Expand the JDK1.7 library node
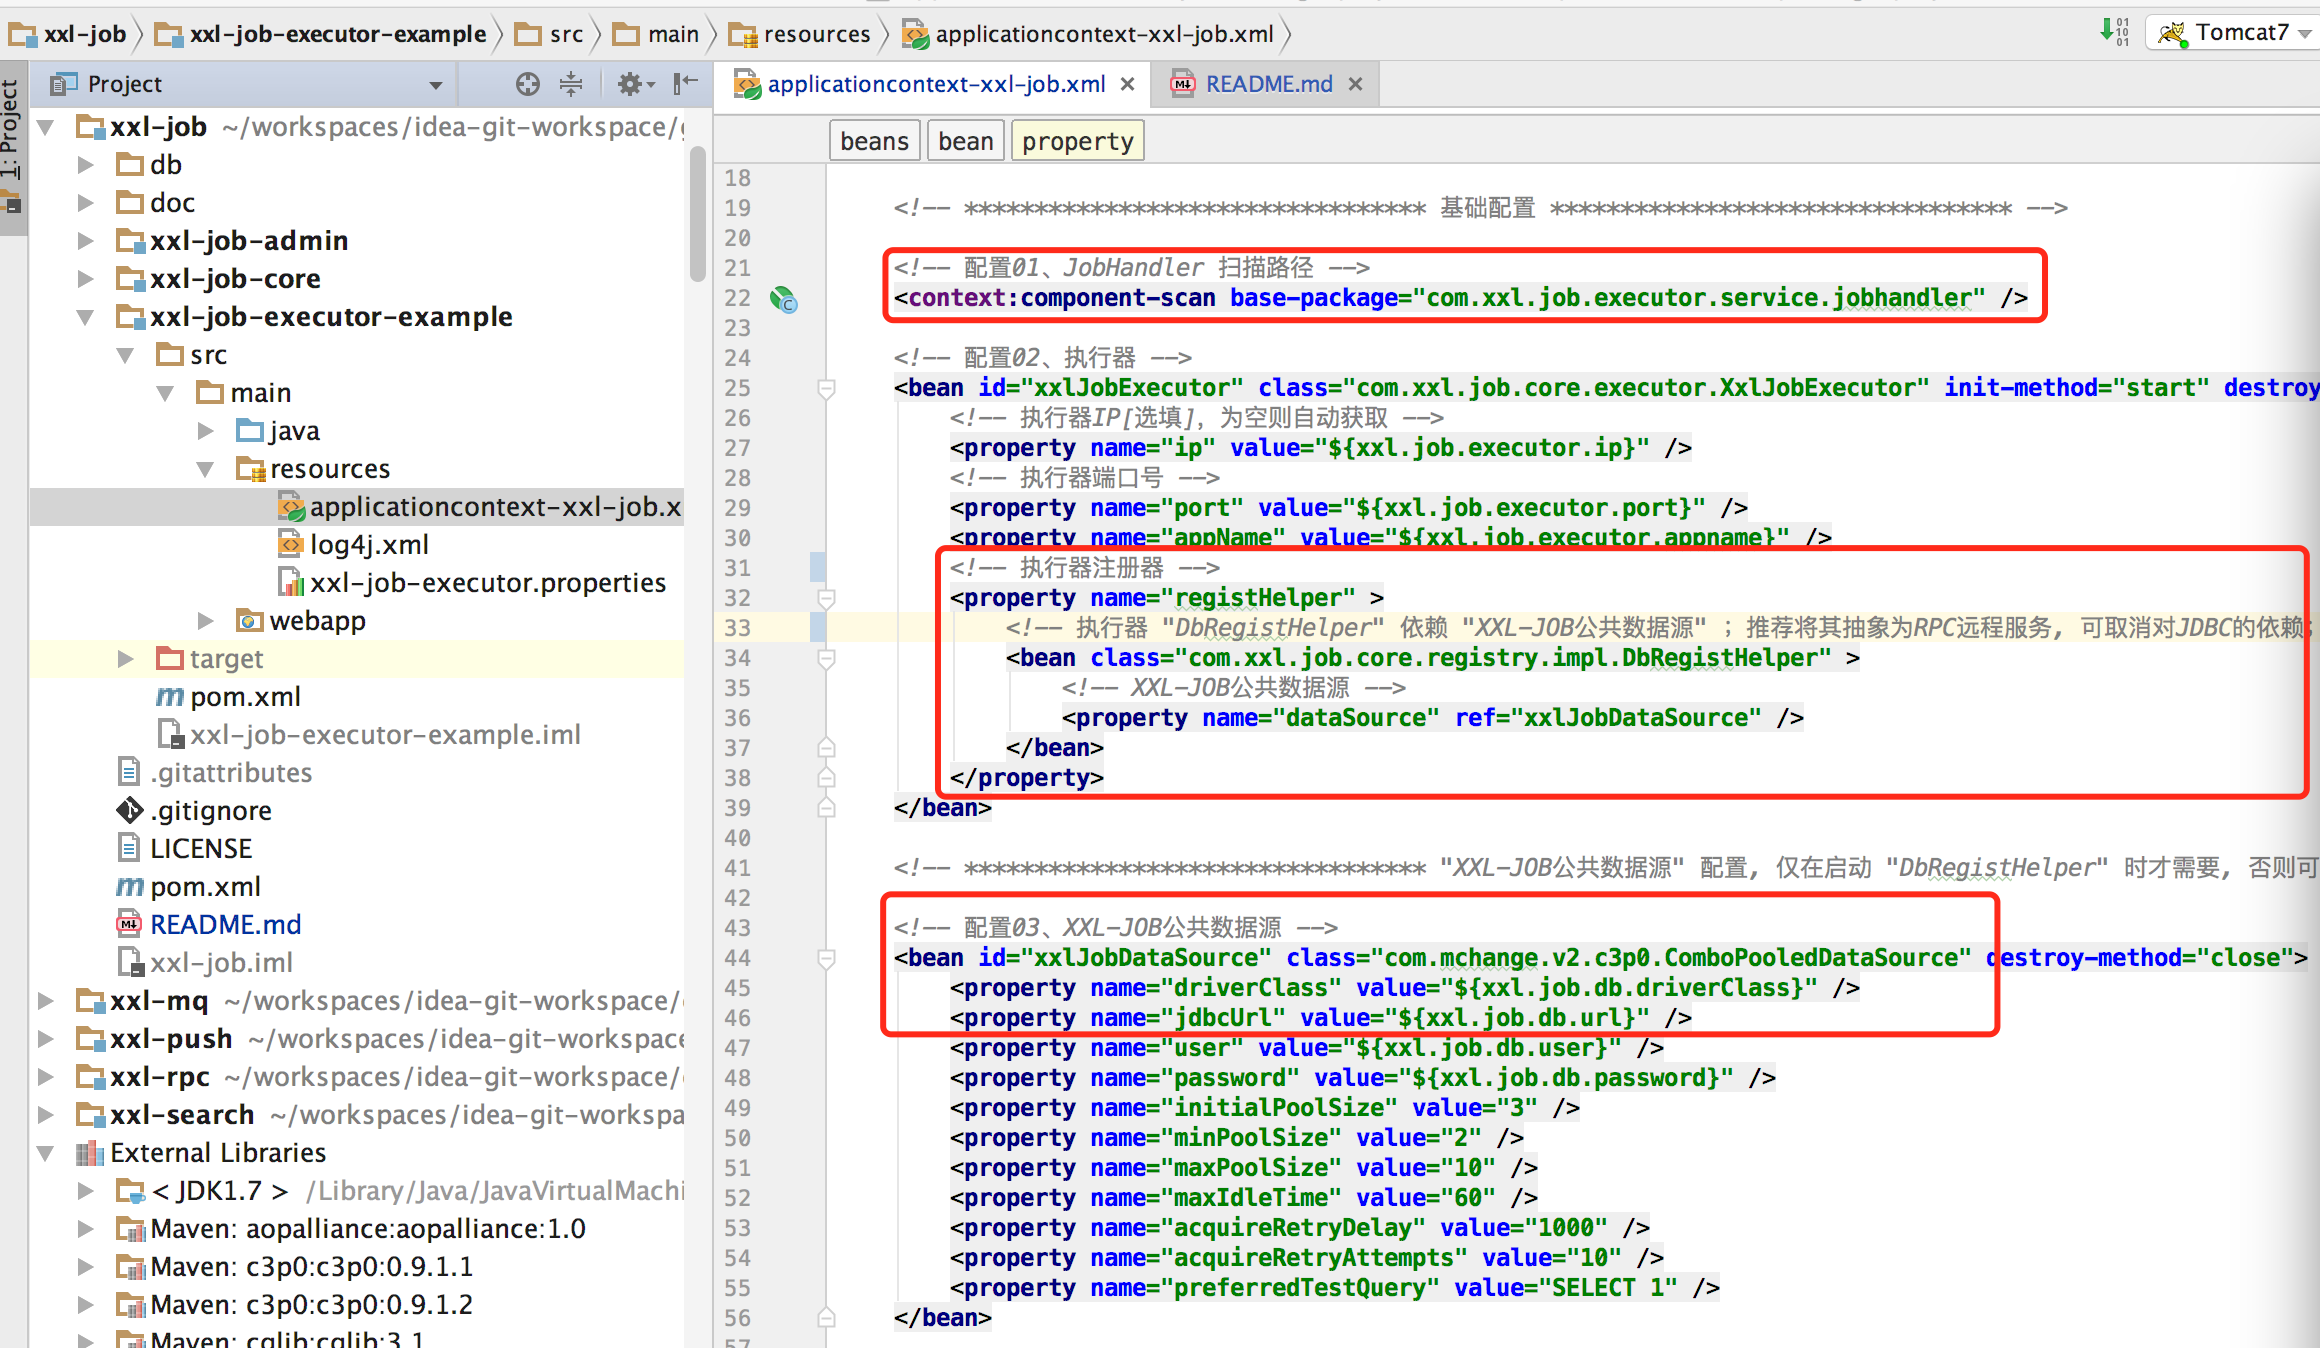 click(x=85, y=1191)
